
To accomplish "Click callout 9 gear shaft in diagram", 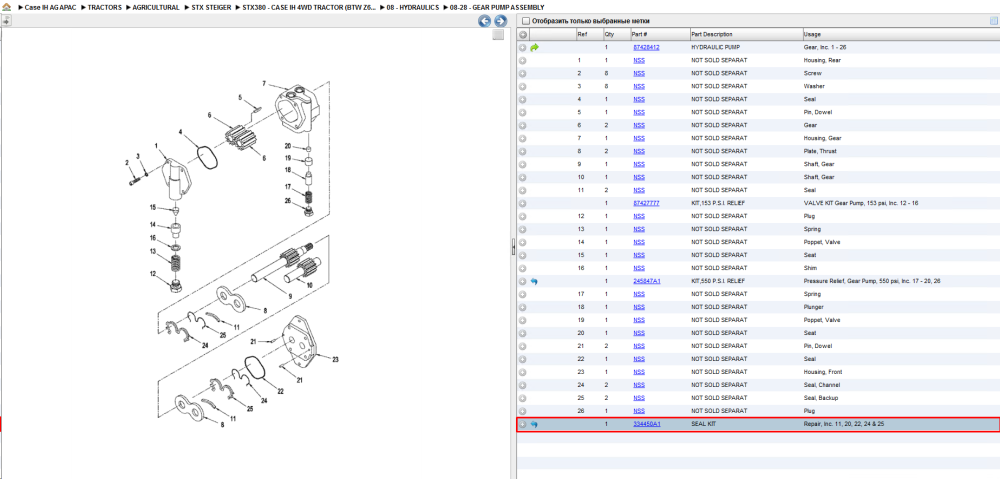I will 290,297.
